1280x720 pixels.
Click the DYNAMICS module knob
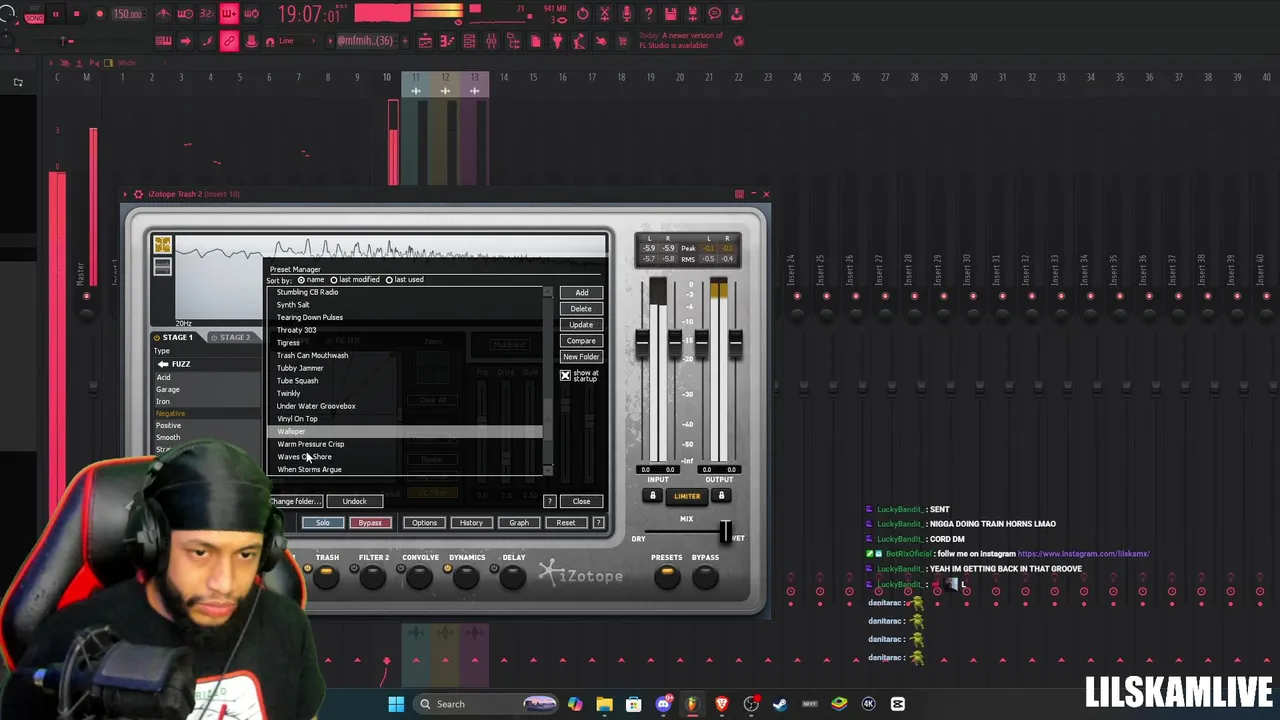465,576
